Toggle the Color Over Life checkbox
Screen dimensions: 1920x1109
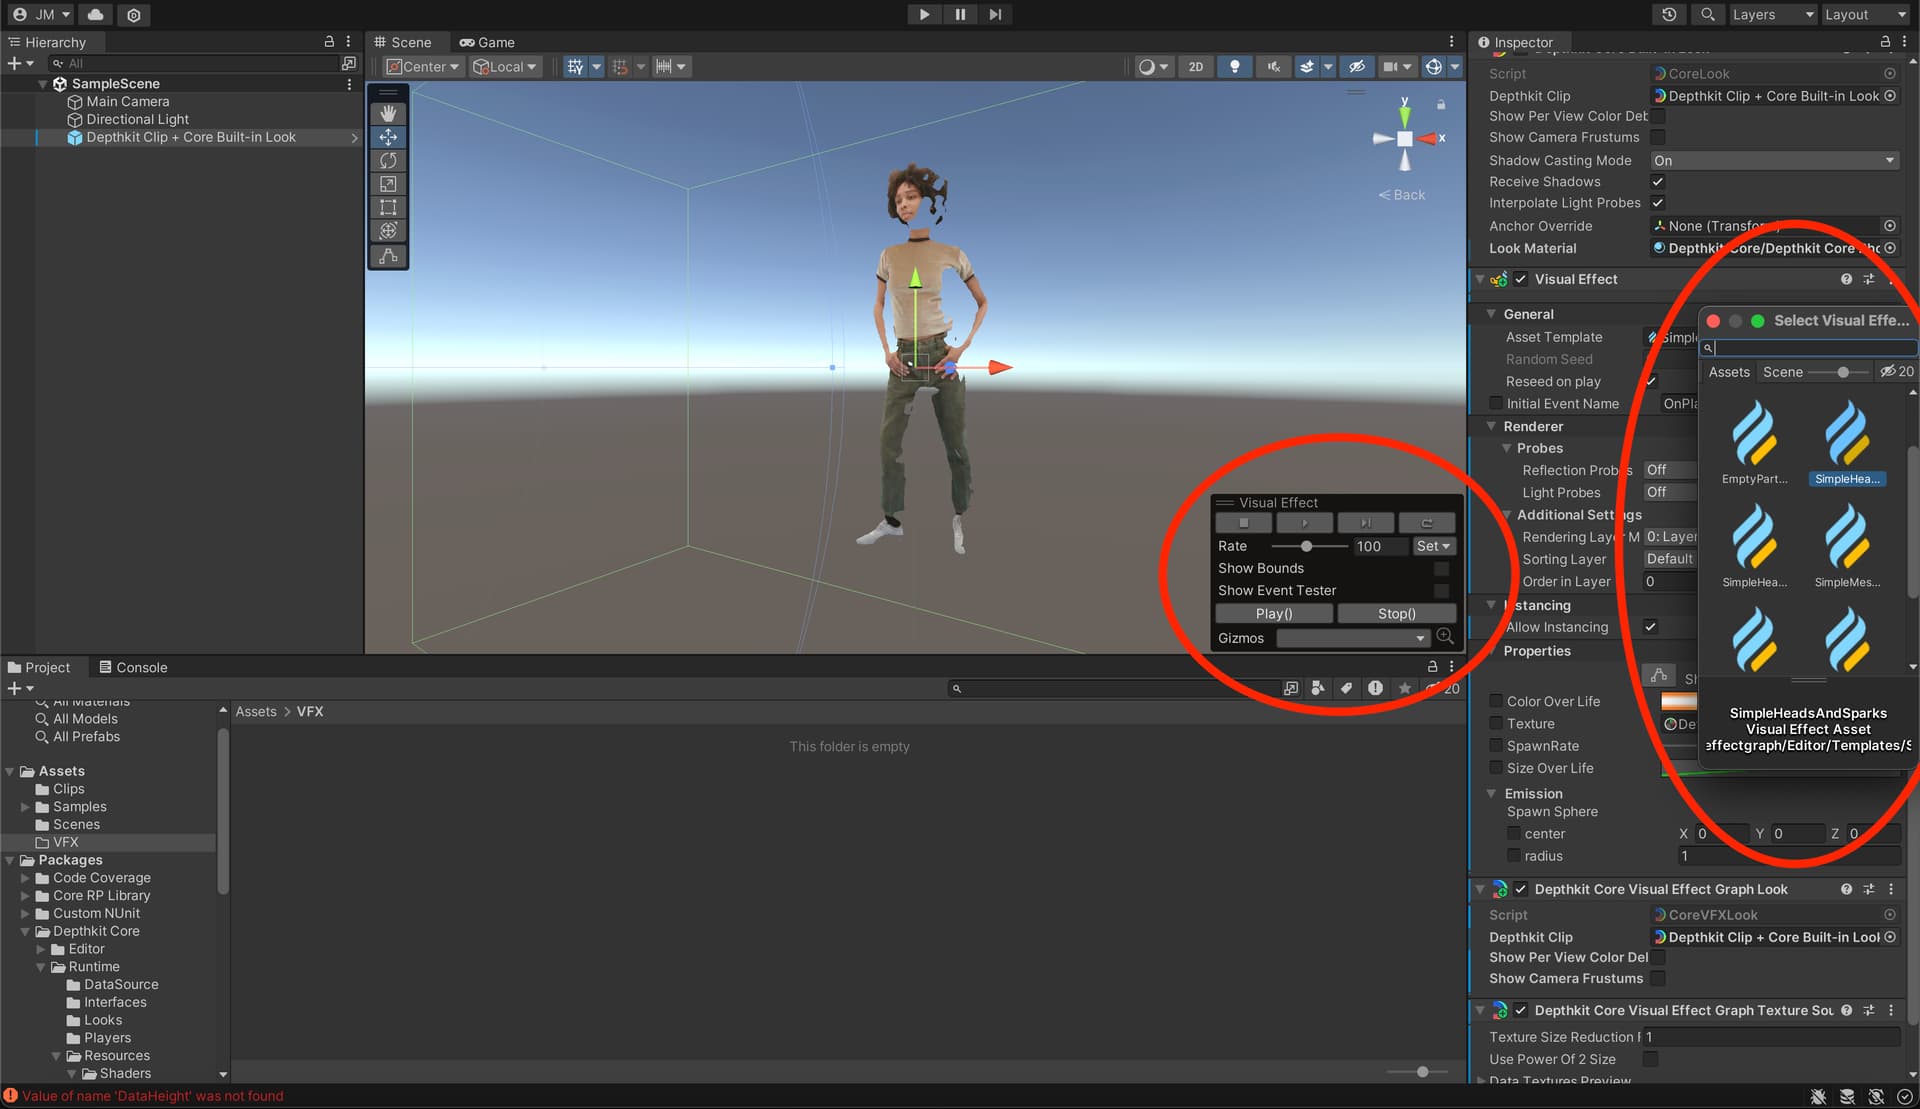coord(1496,701)
